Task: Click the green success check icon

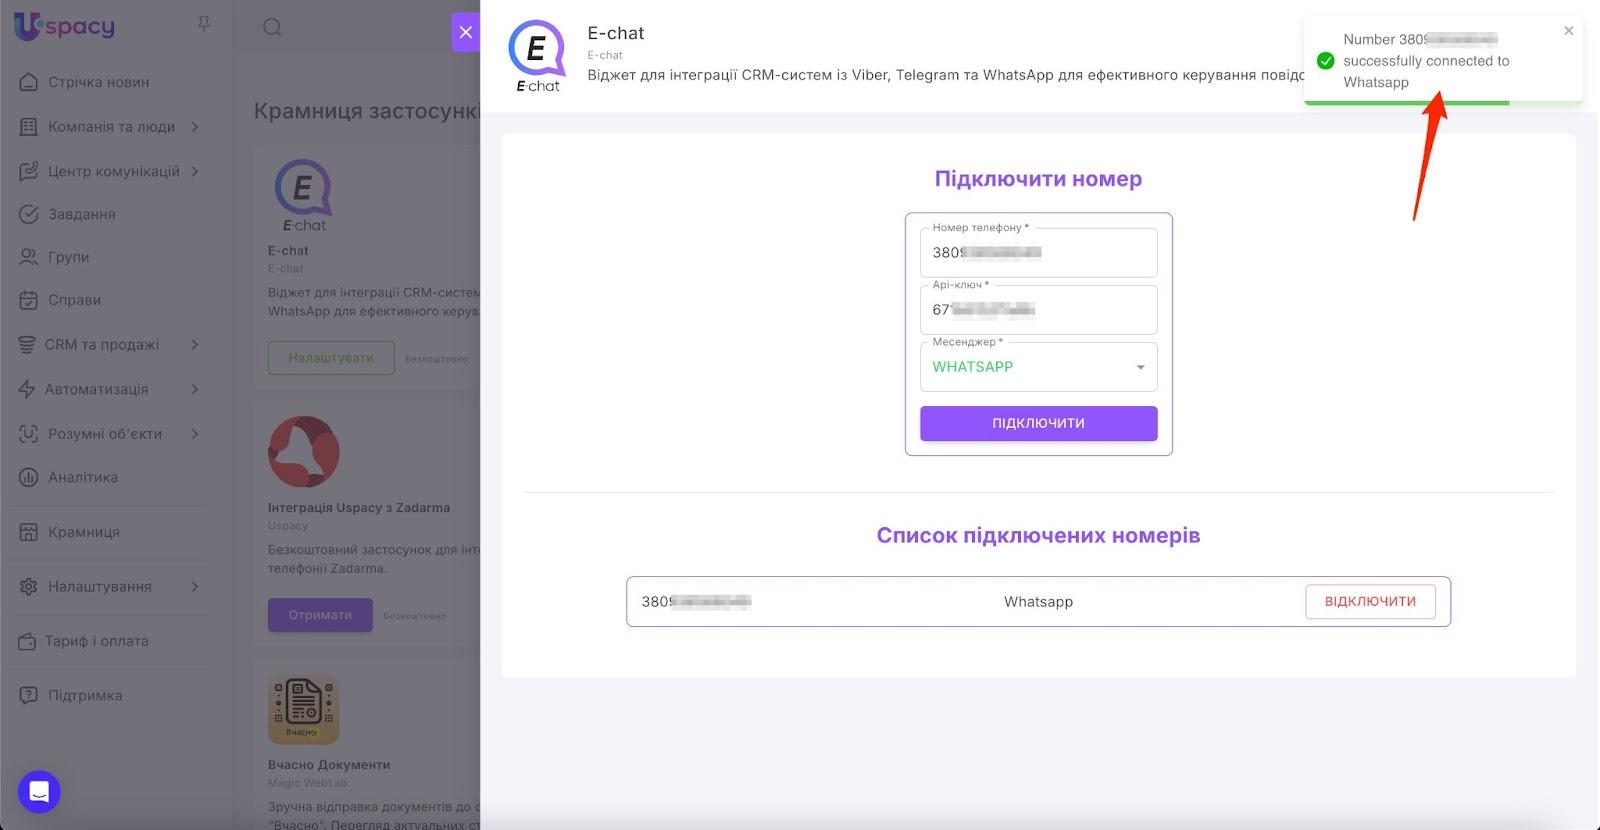Action: (1326, 61)
